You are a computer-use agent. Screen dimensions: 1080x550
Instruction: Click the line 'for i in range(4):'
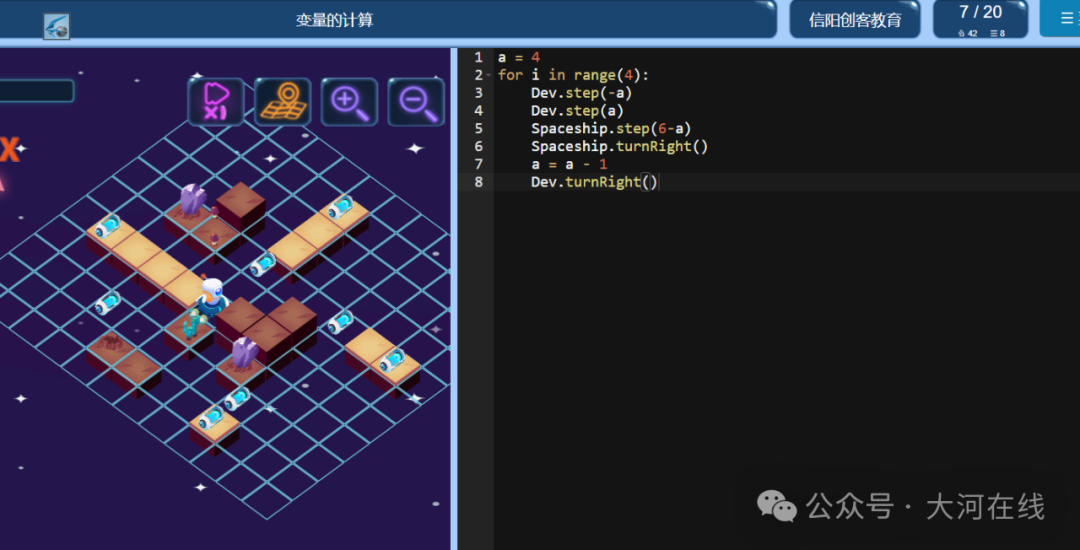pos(573,75)
